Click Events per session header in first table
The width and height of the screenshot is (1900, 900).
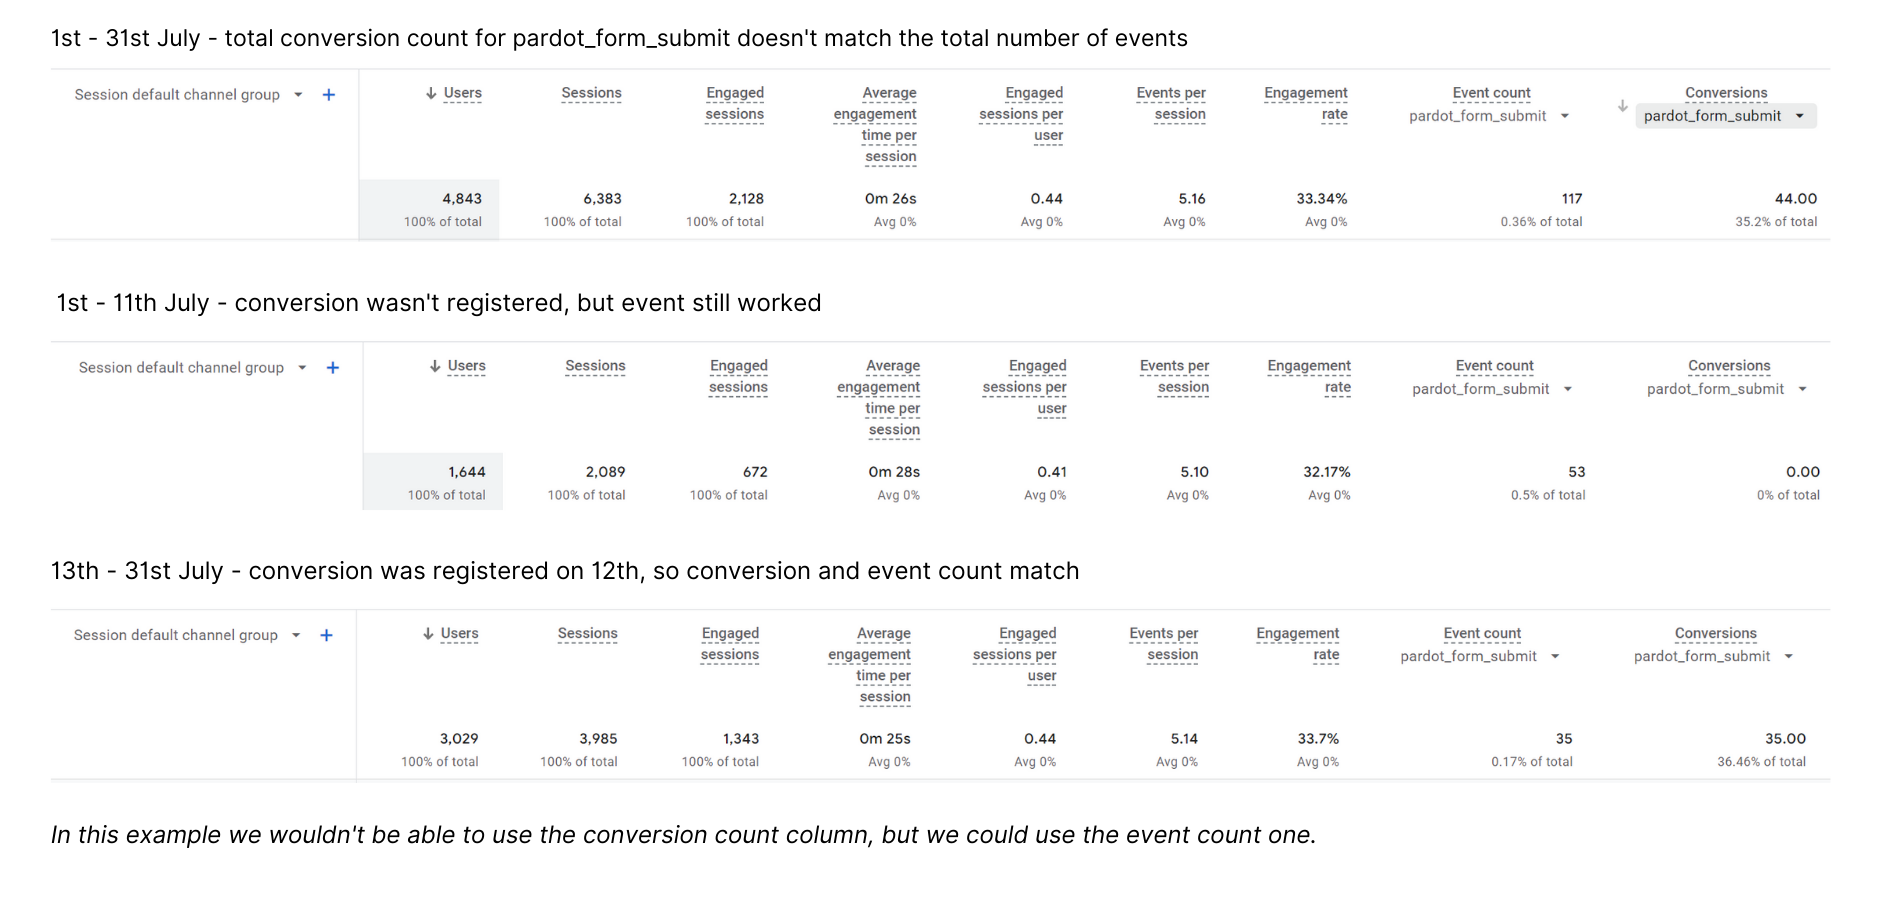[1171, 104]
